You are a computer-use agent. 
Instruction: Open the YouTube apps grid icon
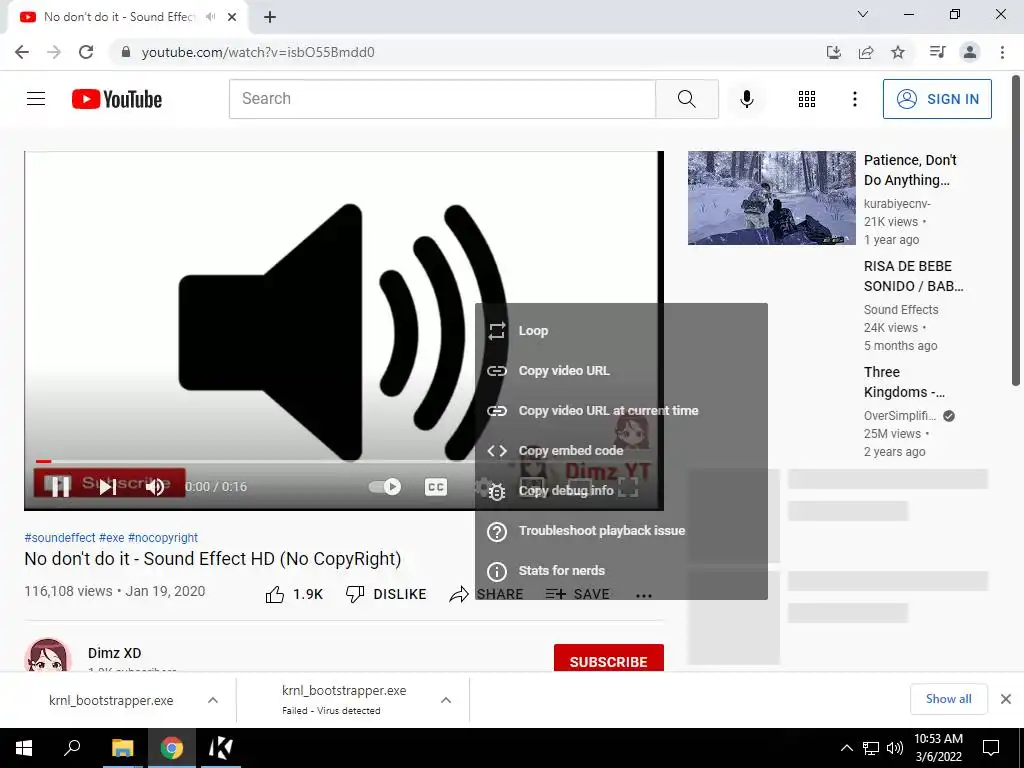[x=807, y=99]
